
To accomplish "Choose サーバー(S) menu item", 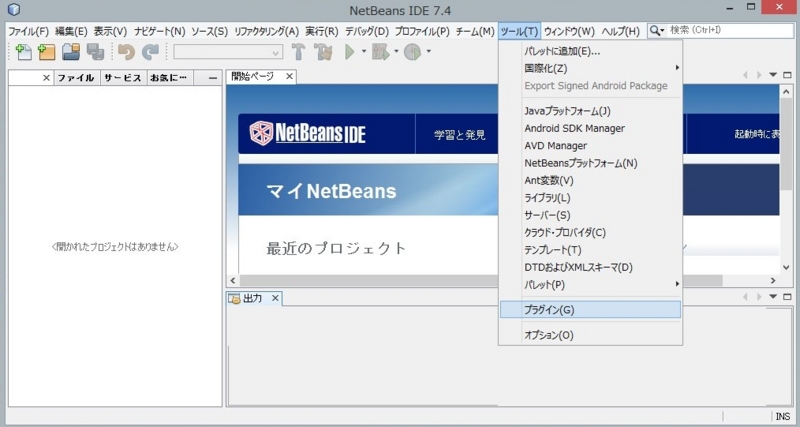I will [x=590, y=215].
